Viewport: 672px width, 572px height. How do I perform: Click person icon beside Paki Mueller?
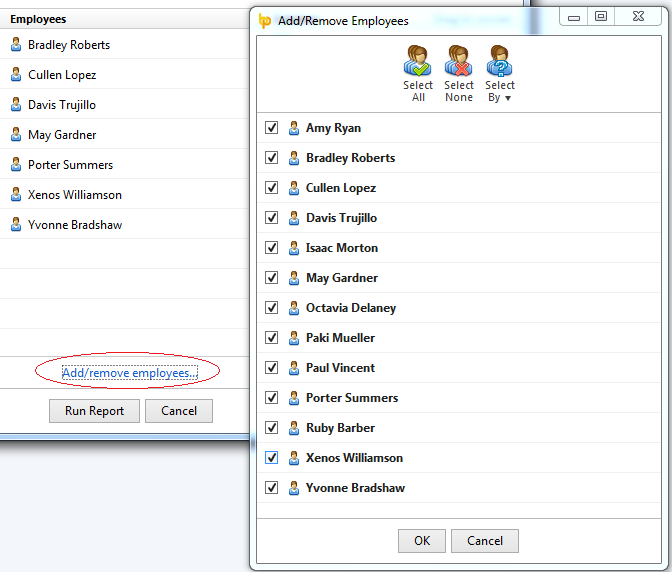pyautogui.click(x=294, y=338)
